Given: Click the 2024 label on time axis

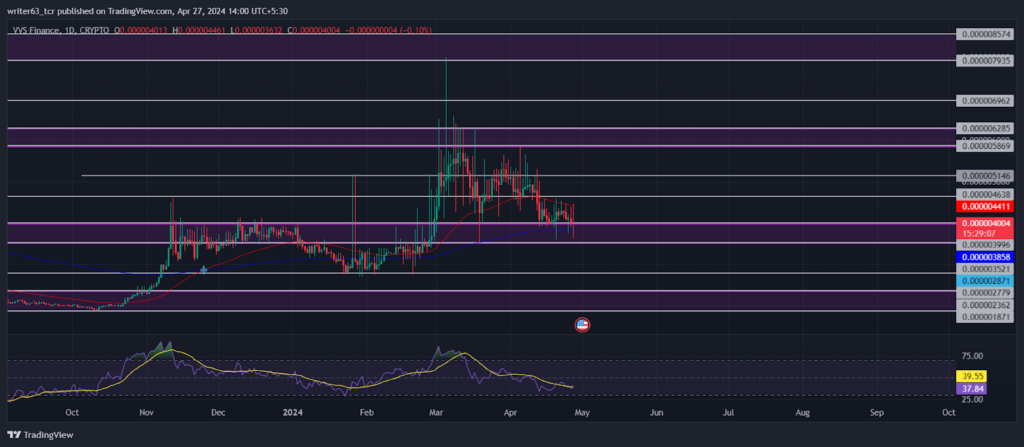Looking at the screenshot, I should pyautogui.click(x=292, y=413).
